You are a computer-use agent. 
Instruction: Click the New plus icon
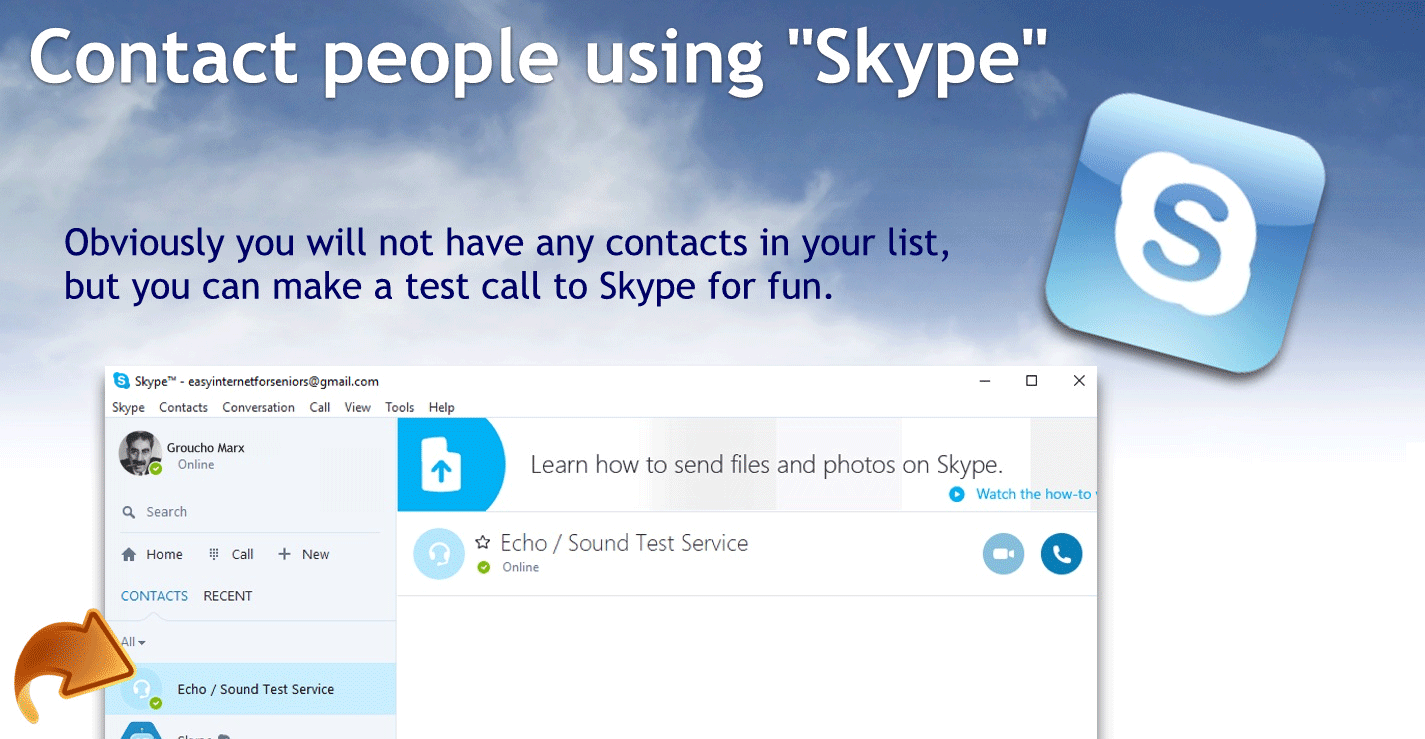coord(285,554)
